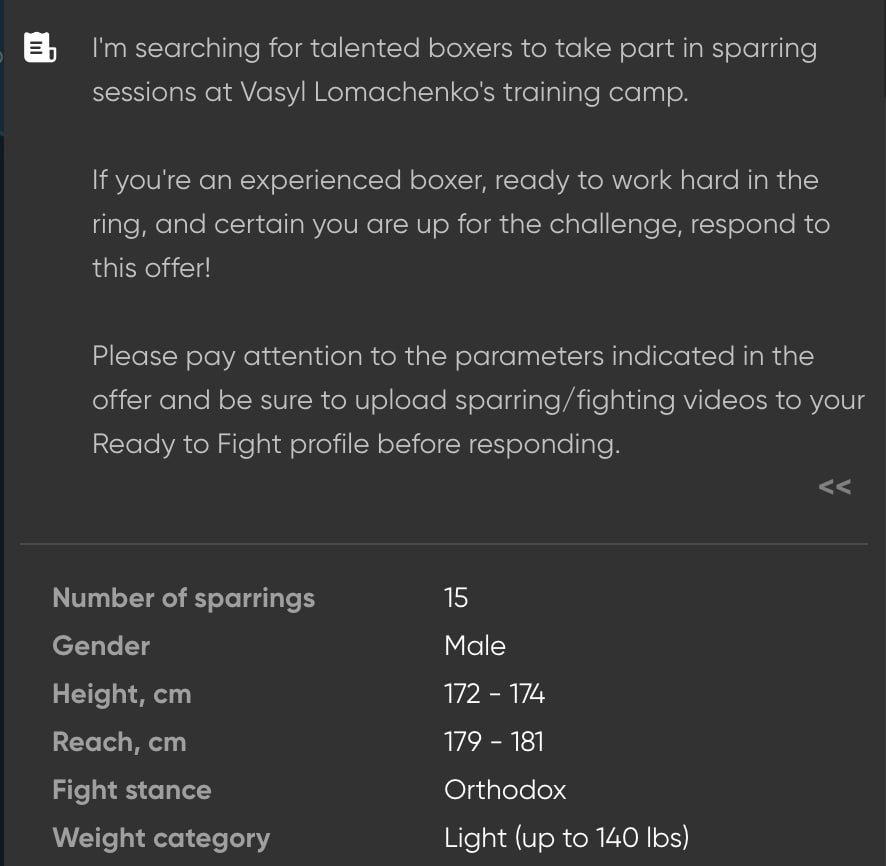886x866 pixels.
Task: Click the 'Reach, cm' label
Action: tap(119, 742)
